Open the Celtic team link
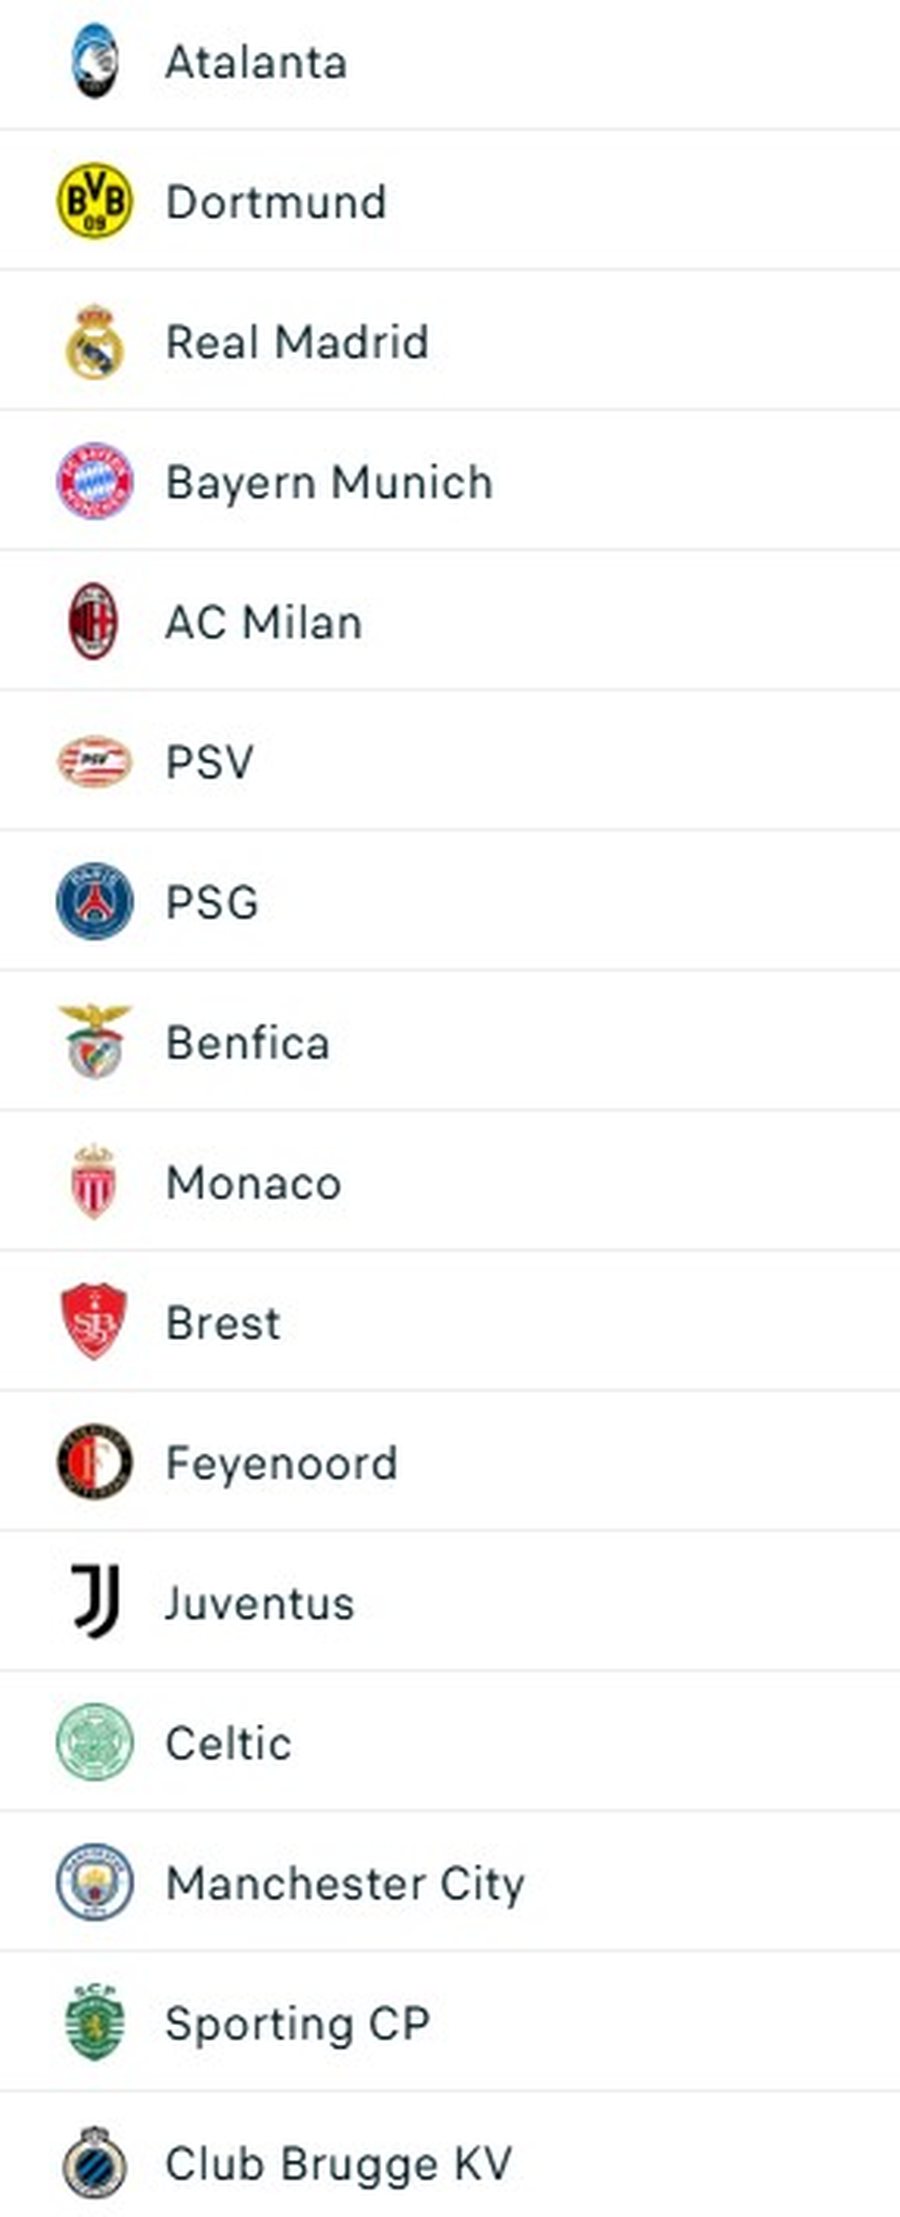The height and width of the screenshot is (2217, 900). click(x=228, y=1743)
